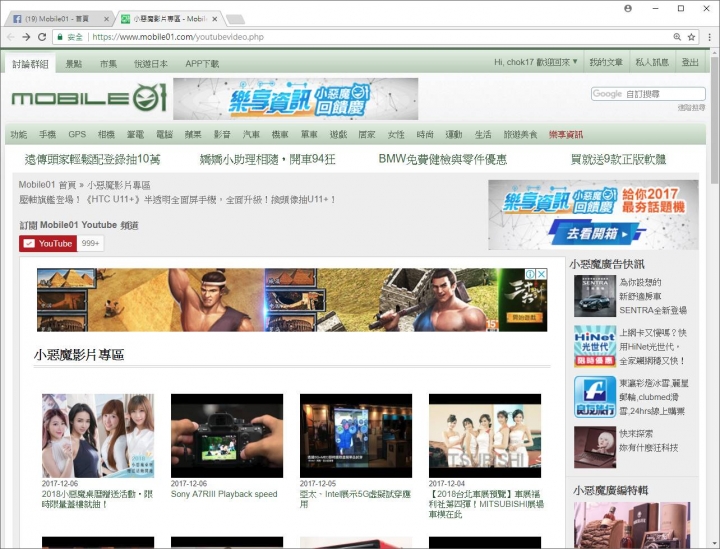Close the Facebook Mobile01 tab
The width and height of the screenshot is (720, 549).
click(x=106, y=19)
